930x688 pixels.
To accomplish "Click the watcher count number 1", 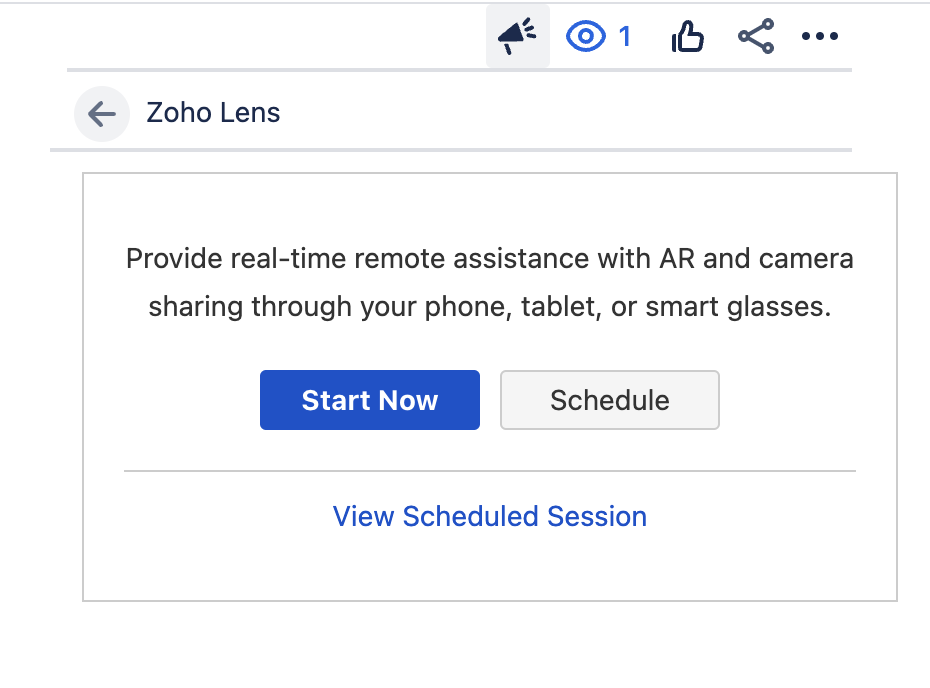I will 625,37.
